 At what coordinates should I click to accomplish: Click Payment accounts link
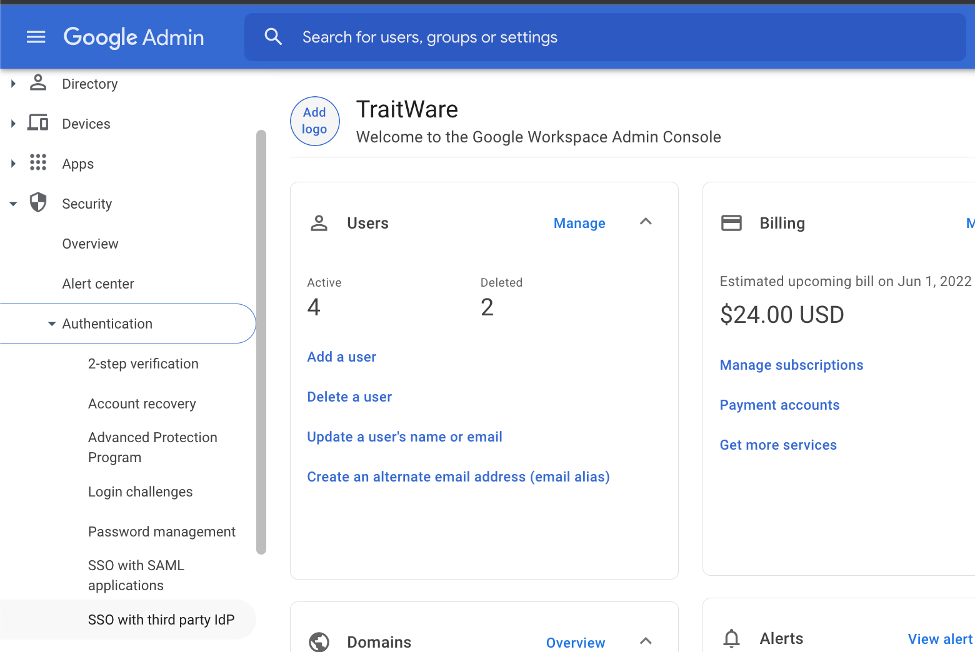(779, 405)
